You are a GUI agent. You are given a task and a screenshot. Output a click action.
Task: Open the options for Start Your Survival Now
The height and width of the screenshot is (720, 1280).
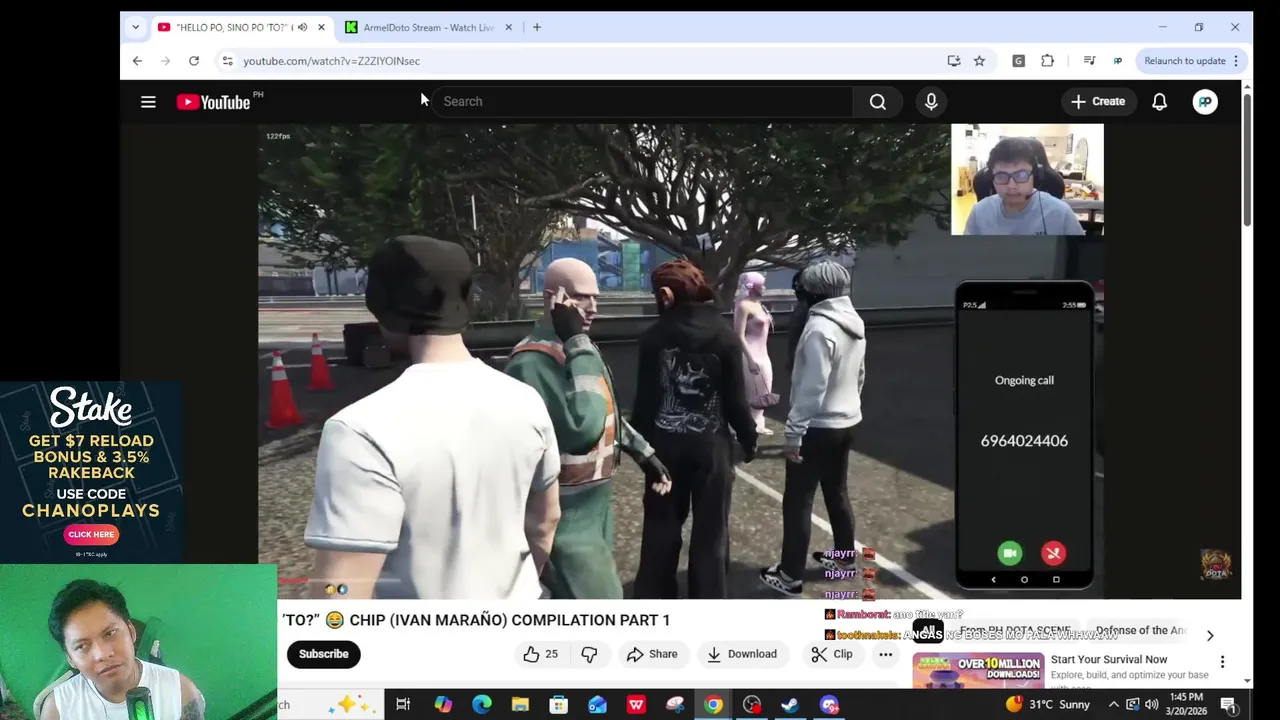[x=1222, y=662]
